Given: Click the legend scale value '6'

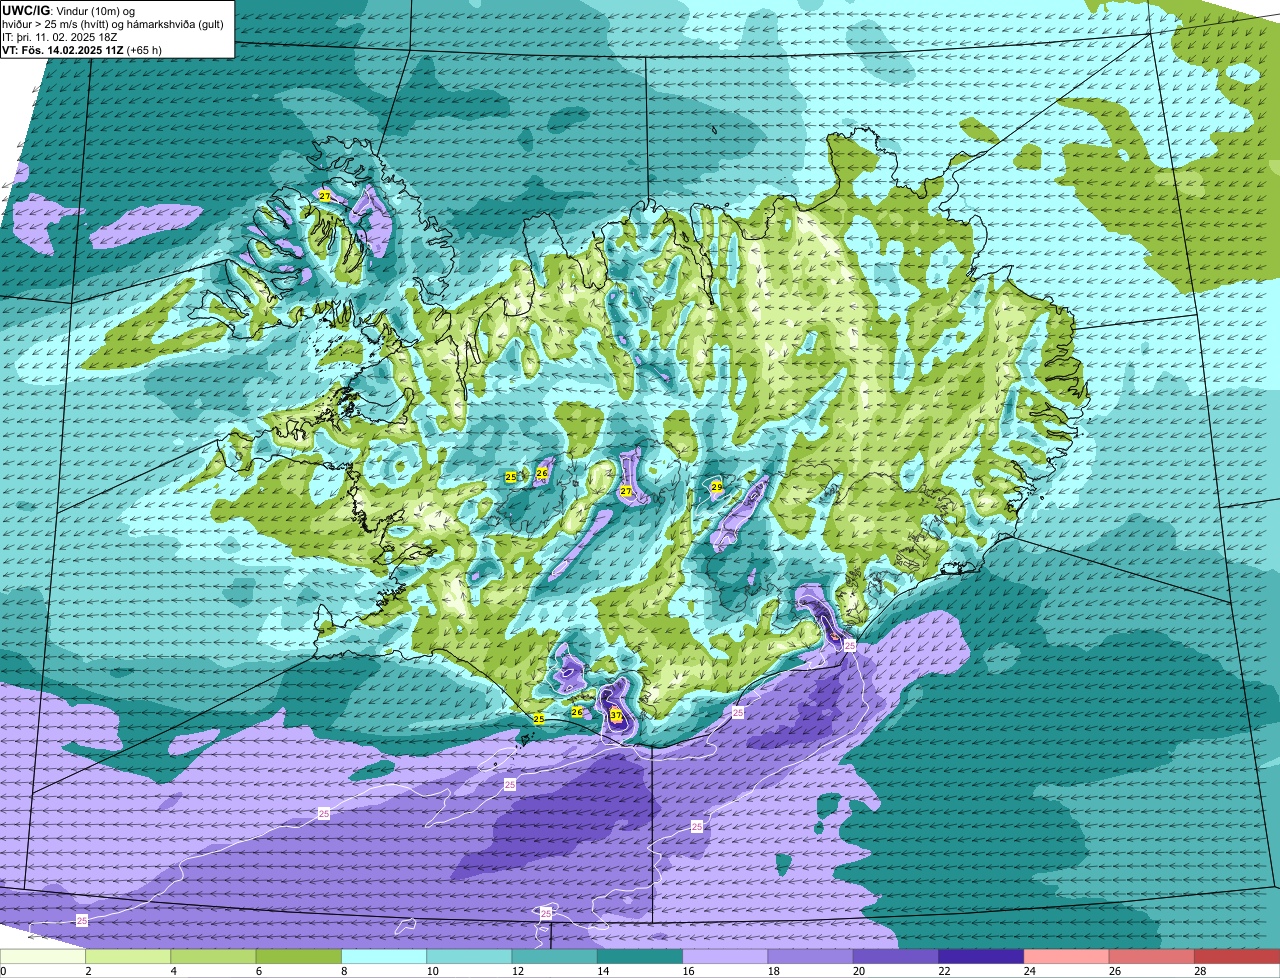Looking at the screenshot, I should [259, 971].
